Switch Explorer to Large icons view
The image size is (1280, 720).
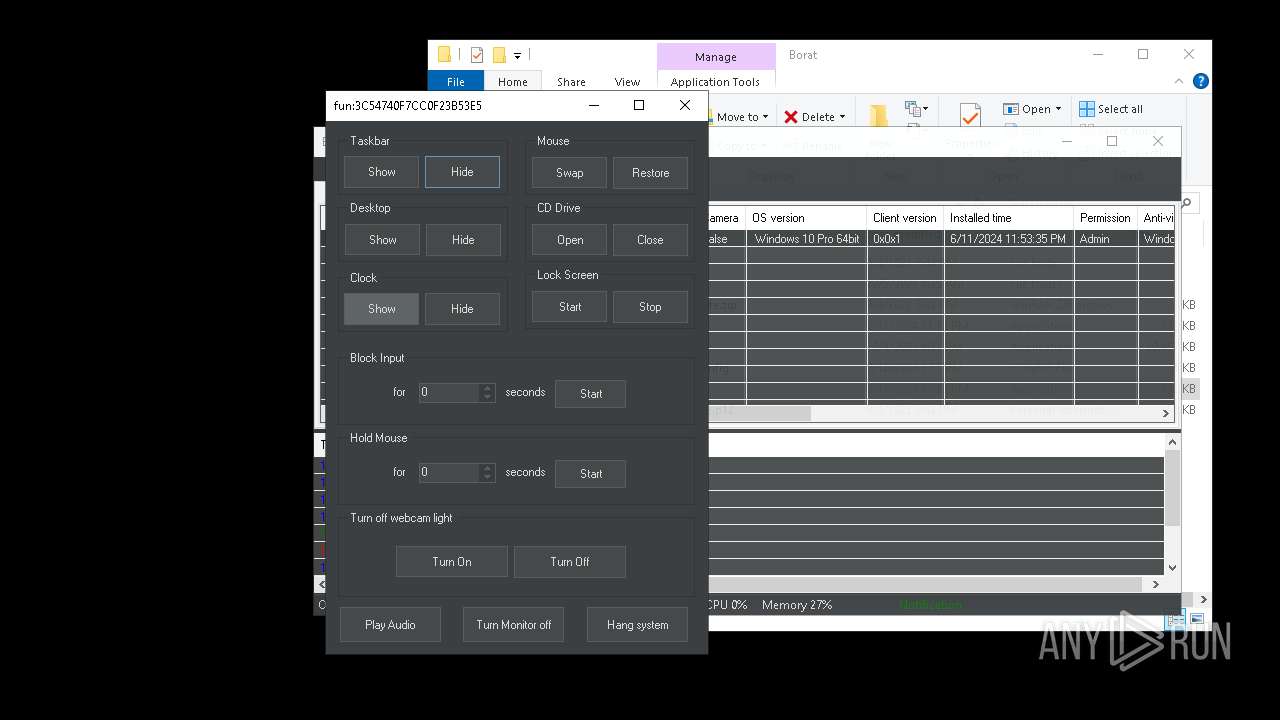(1197, 620)
